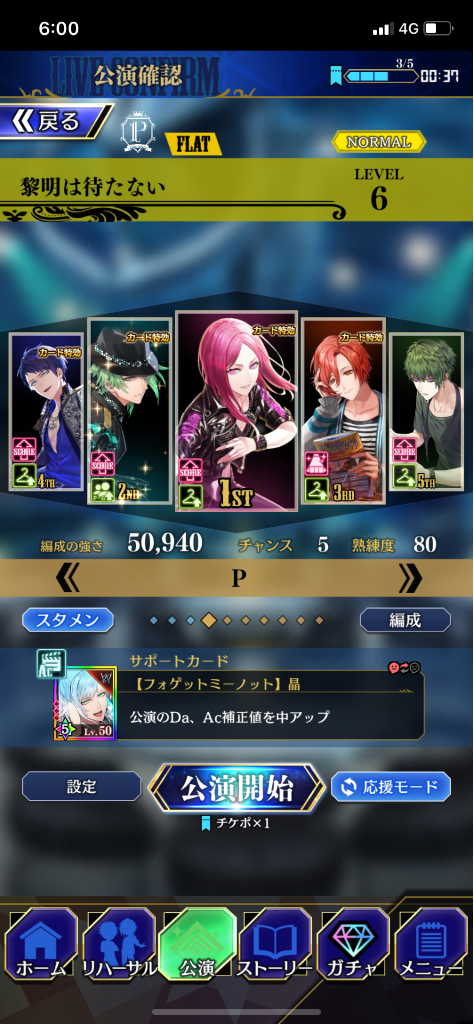
Task: Tap the ticket bookmark icon near stamina gauge
Action: coord(336,77)
